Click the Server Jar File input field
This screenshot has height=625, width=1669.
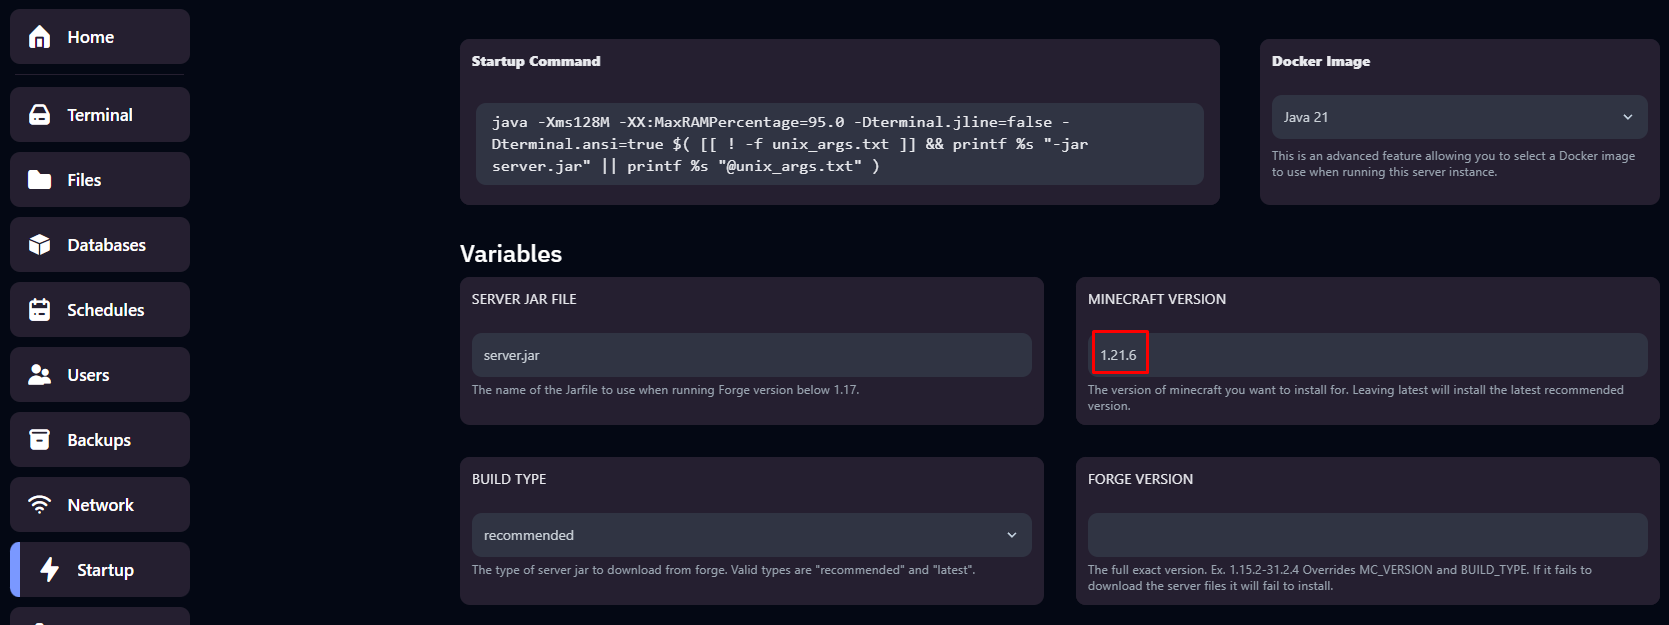(750, 355)
